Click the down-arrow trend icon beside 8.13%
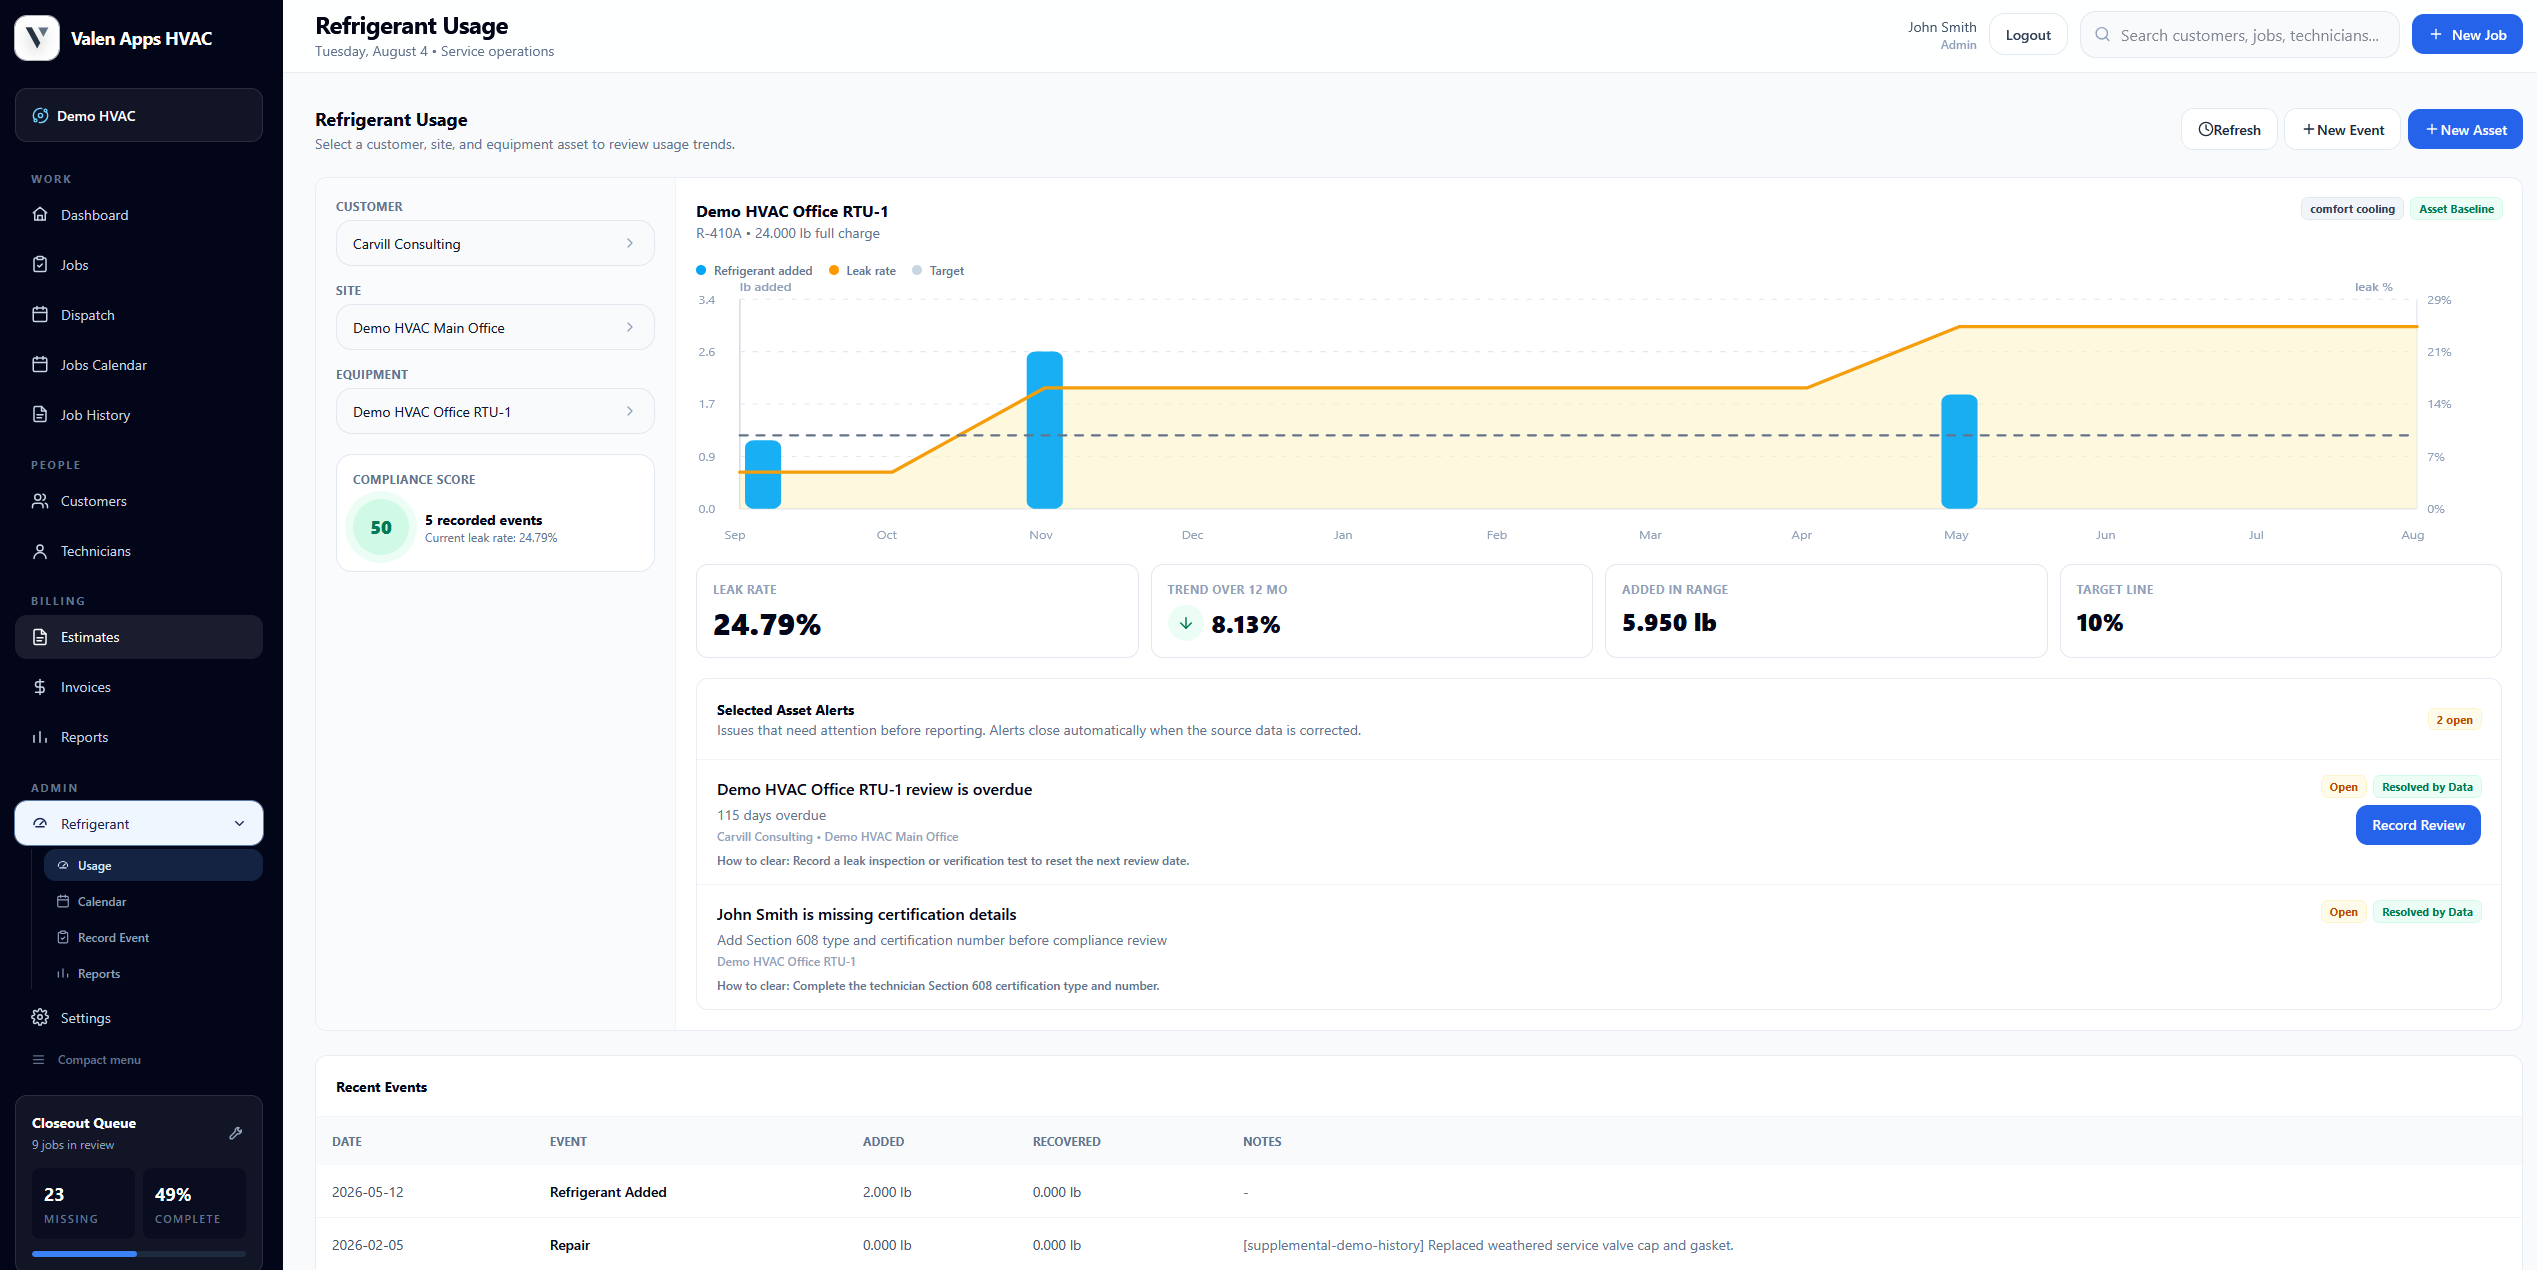2537x1270 pixels. [x=1185, y=623]
